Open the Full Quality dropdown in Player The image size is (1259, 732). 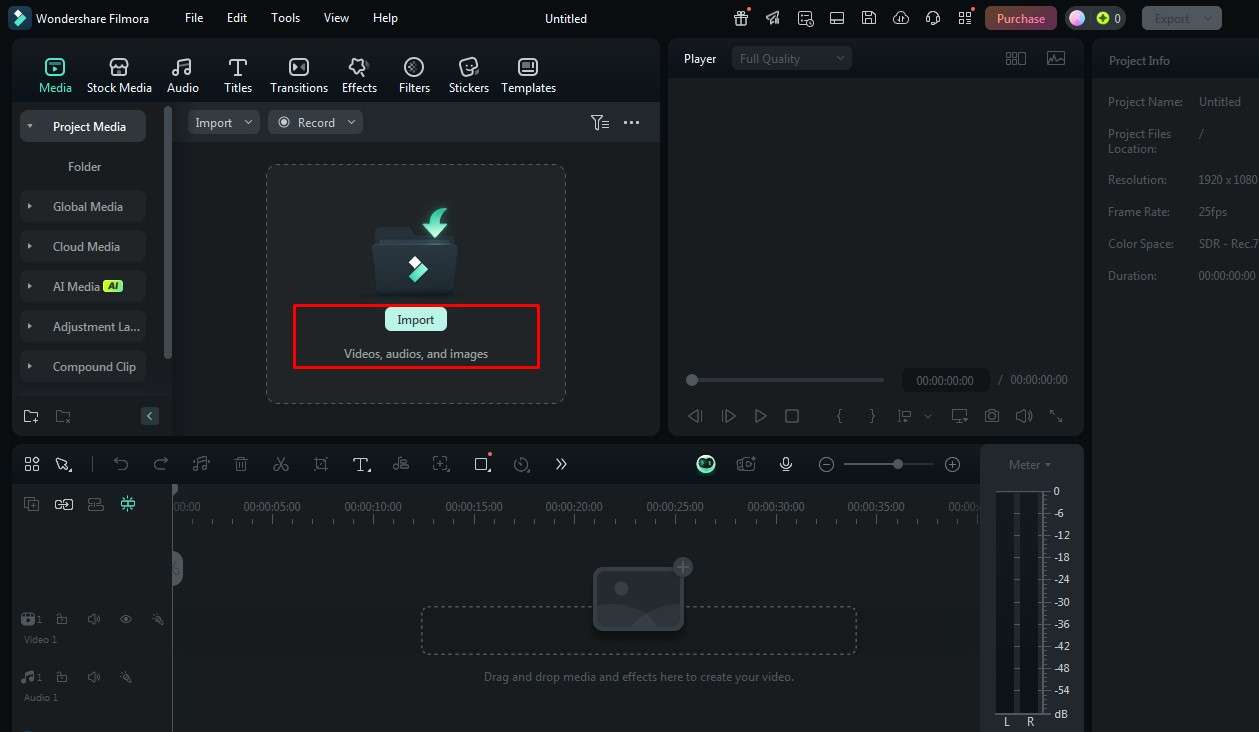click(792, 59)
